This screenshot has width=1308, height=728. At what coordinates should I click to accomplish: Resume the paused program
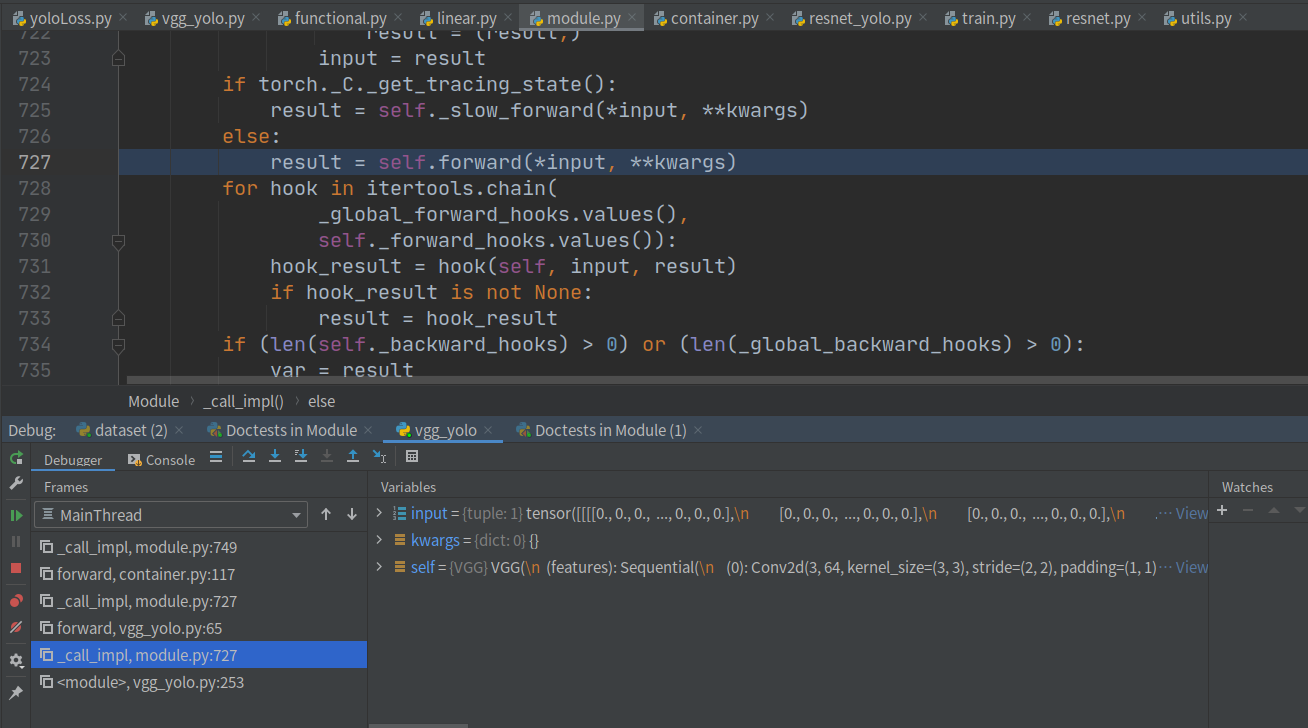[15, 513]
